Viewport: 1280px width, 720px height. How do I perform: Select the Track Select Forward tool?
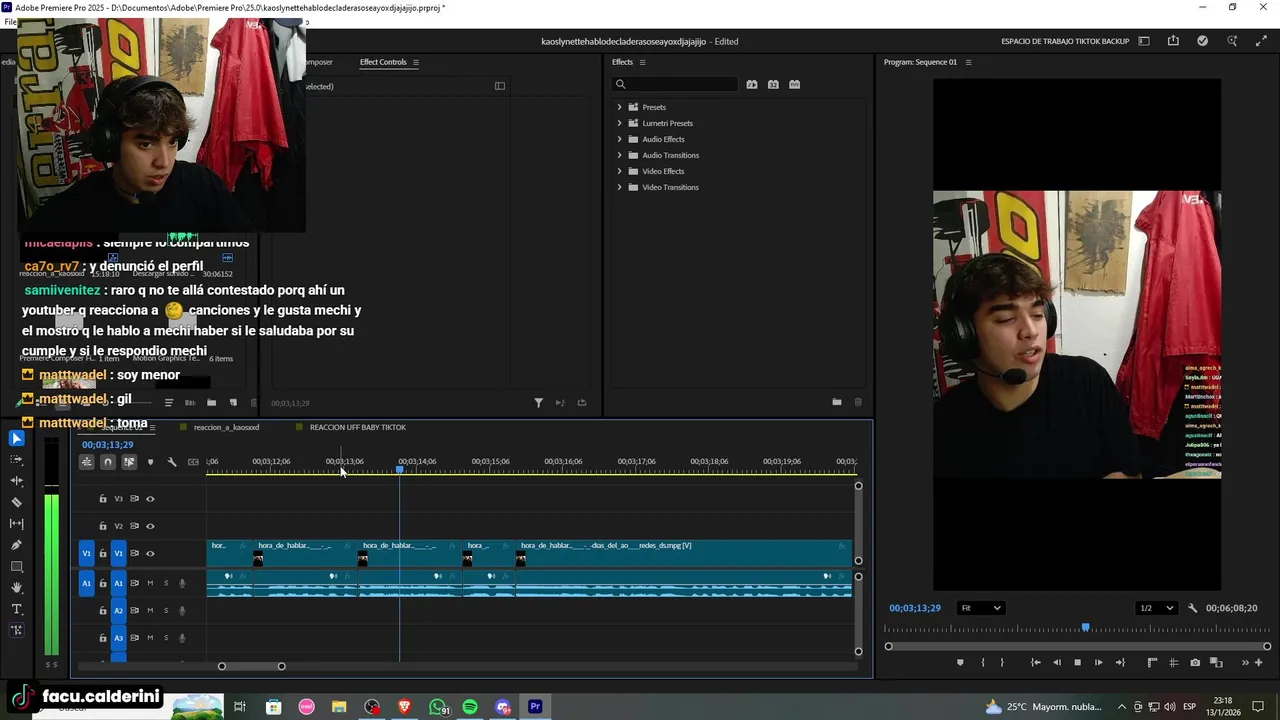click(x=16, y=460)
